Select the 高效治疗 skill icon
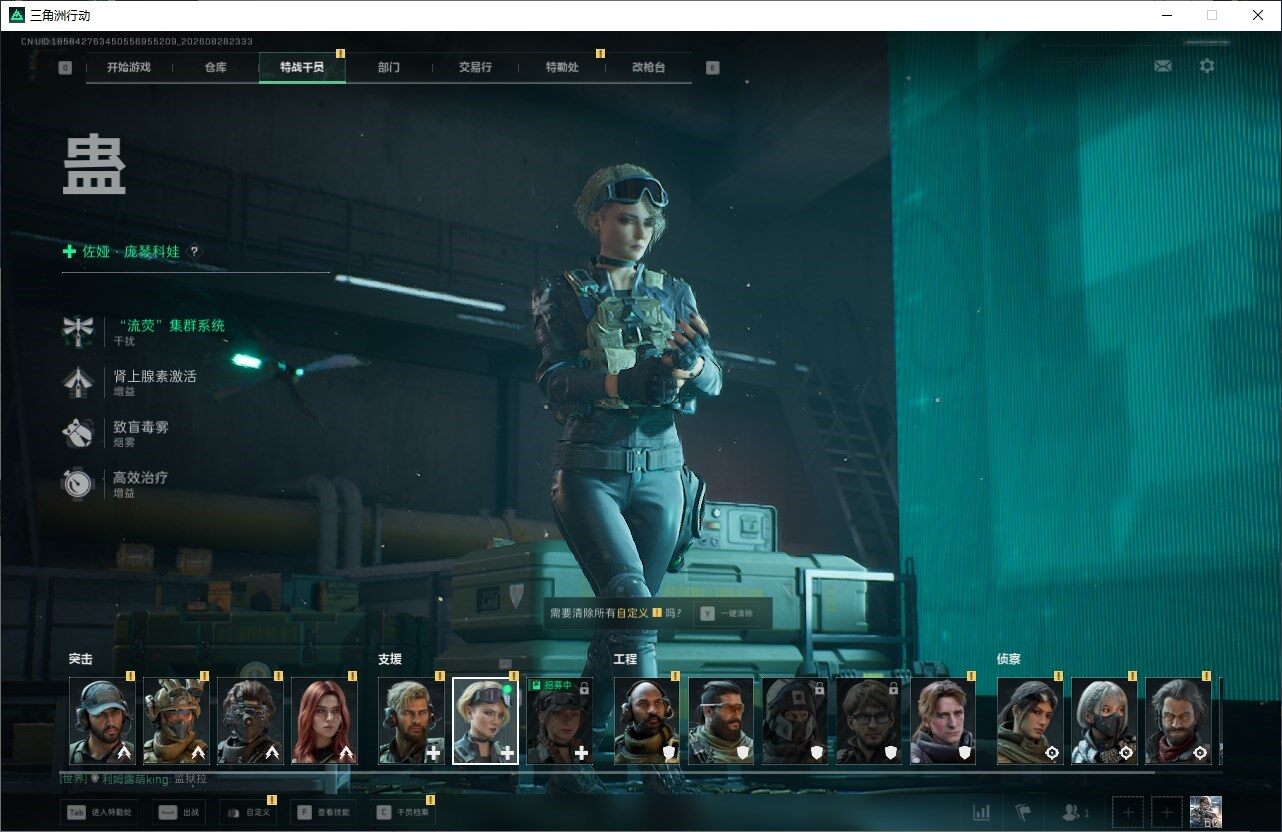 point(77,483)
